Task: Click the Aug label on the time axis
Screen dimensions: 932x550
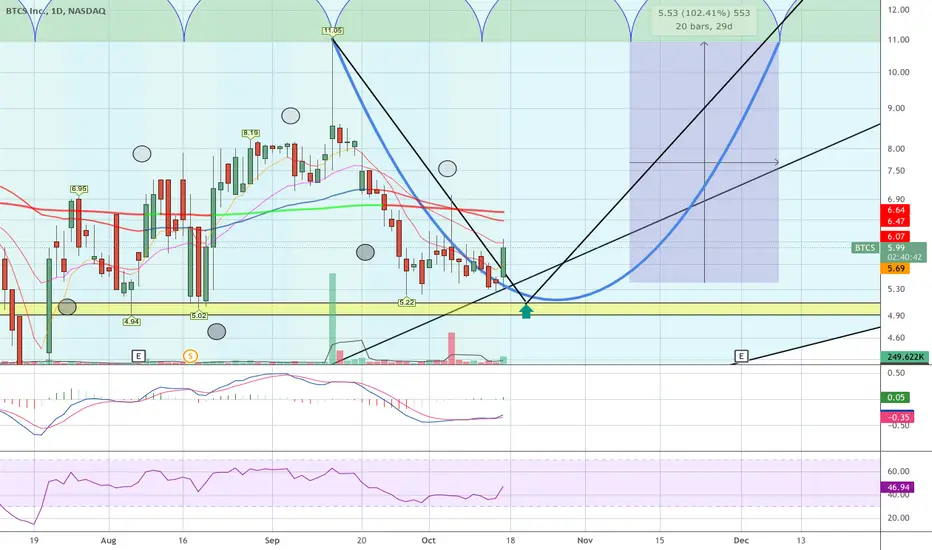Action: pos(108,540)
